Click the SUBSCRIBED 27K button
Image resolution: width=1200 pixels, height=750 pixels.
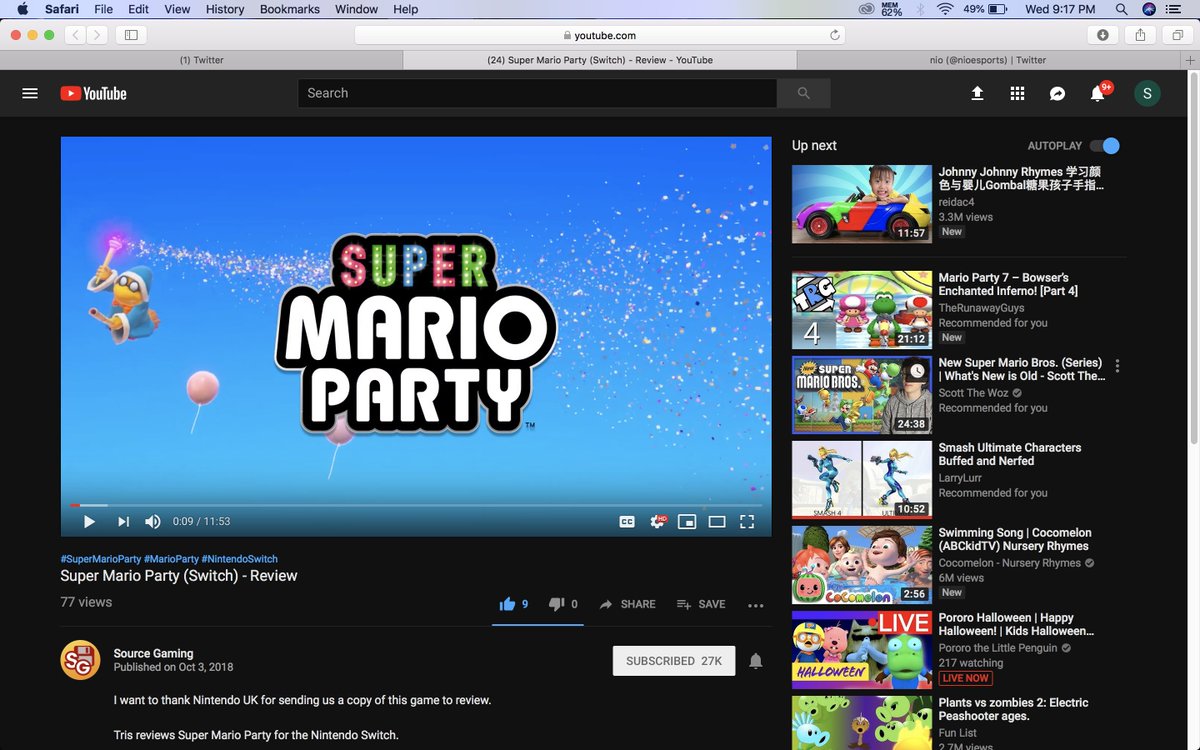coord(674,661)
